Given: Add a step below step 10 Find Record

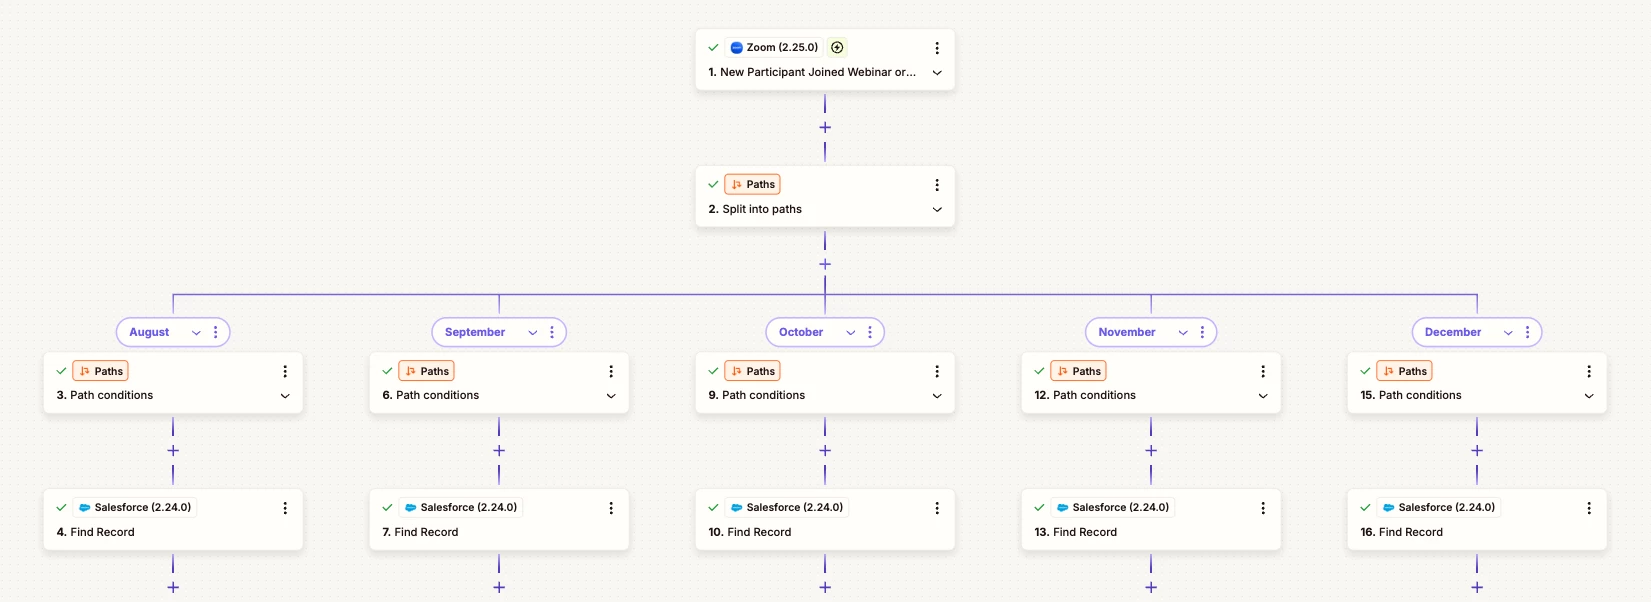Looking at the screenshot, I should pyautogui.click(x=825, y=587).
